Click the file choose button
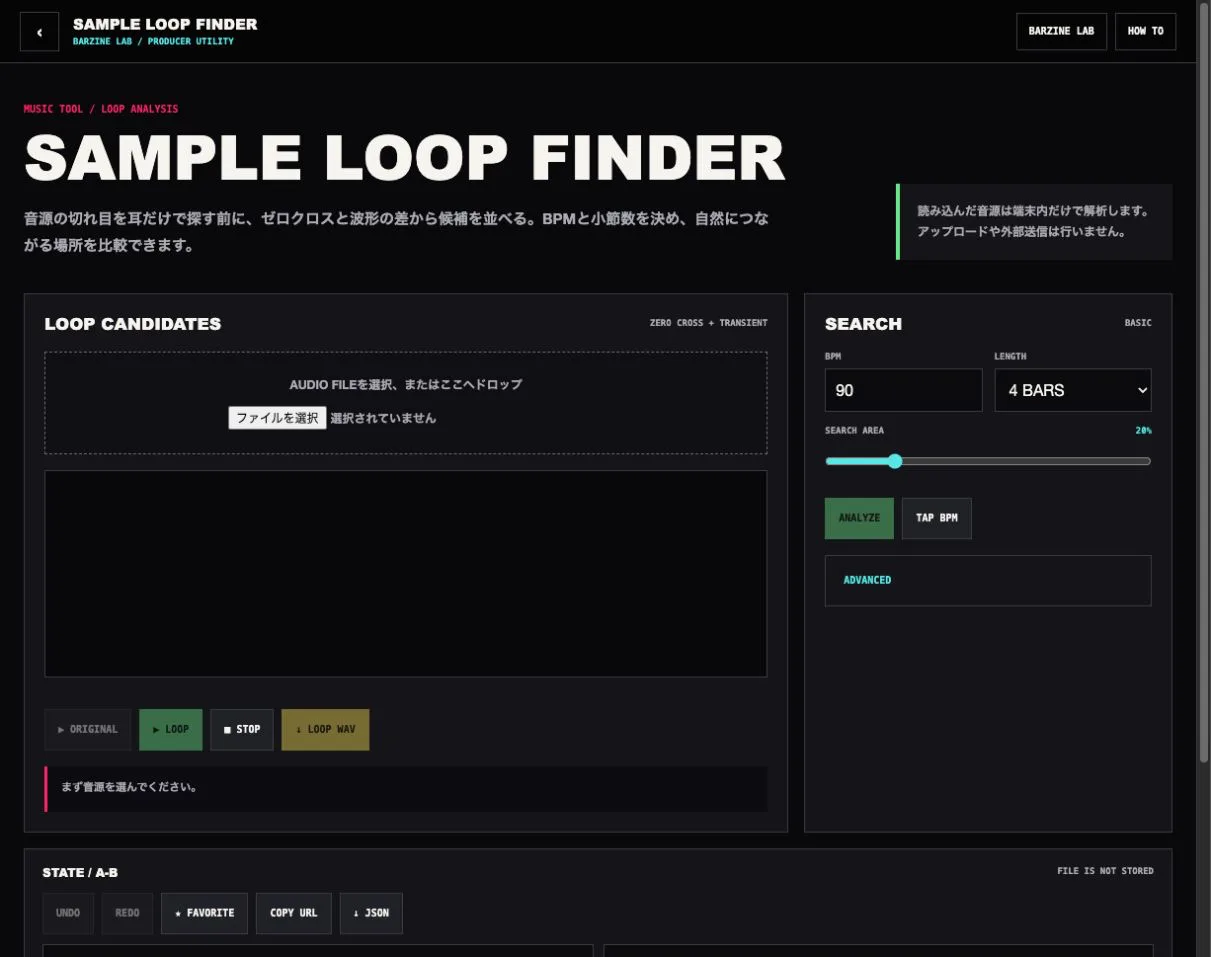Image resolution: width=1211 pixels, height=957 pixels. pos(277,418)
